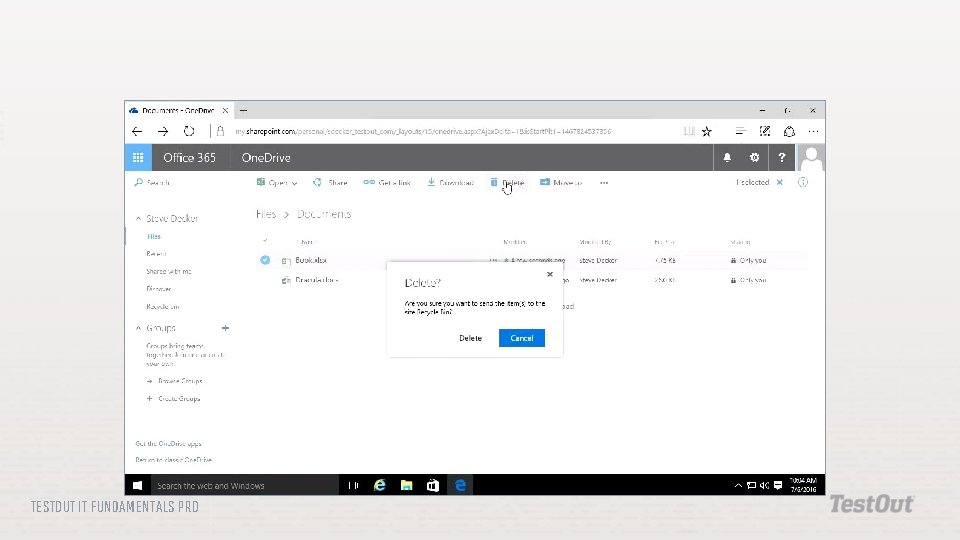This screenshot has height=540, width=960.
Task: Open Task View on the taskbar
Action: click(x=353, y=485)
